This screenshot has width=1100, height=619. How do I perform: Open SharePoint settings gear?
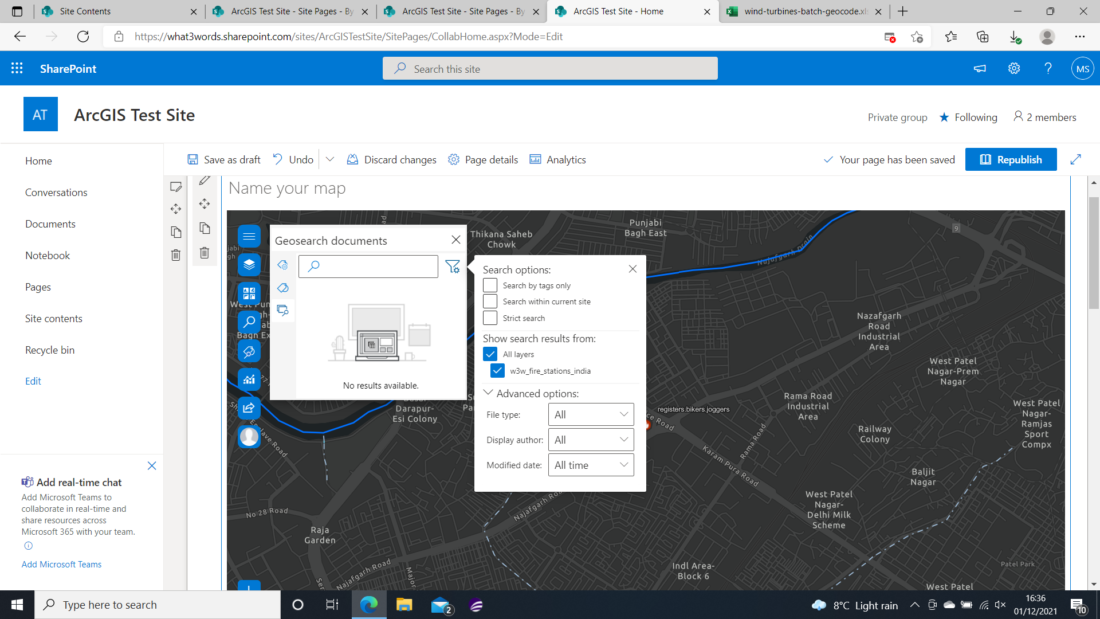point(1014,69)
